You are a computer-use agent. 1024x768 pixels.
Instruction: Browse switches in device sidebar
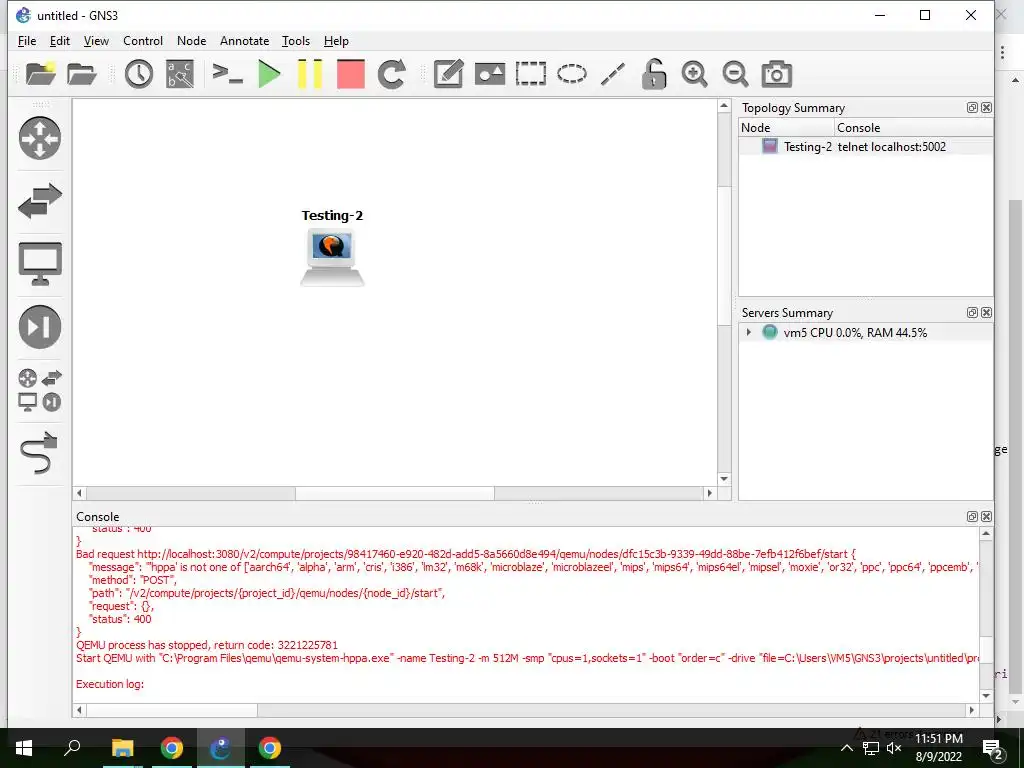point(40,200)
